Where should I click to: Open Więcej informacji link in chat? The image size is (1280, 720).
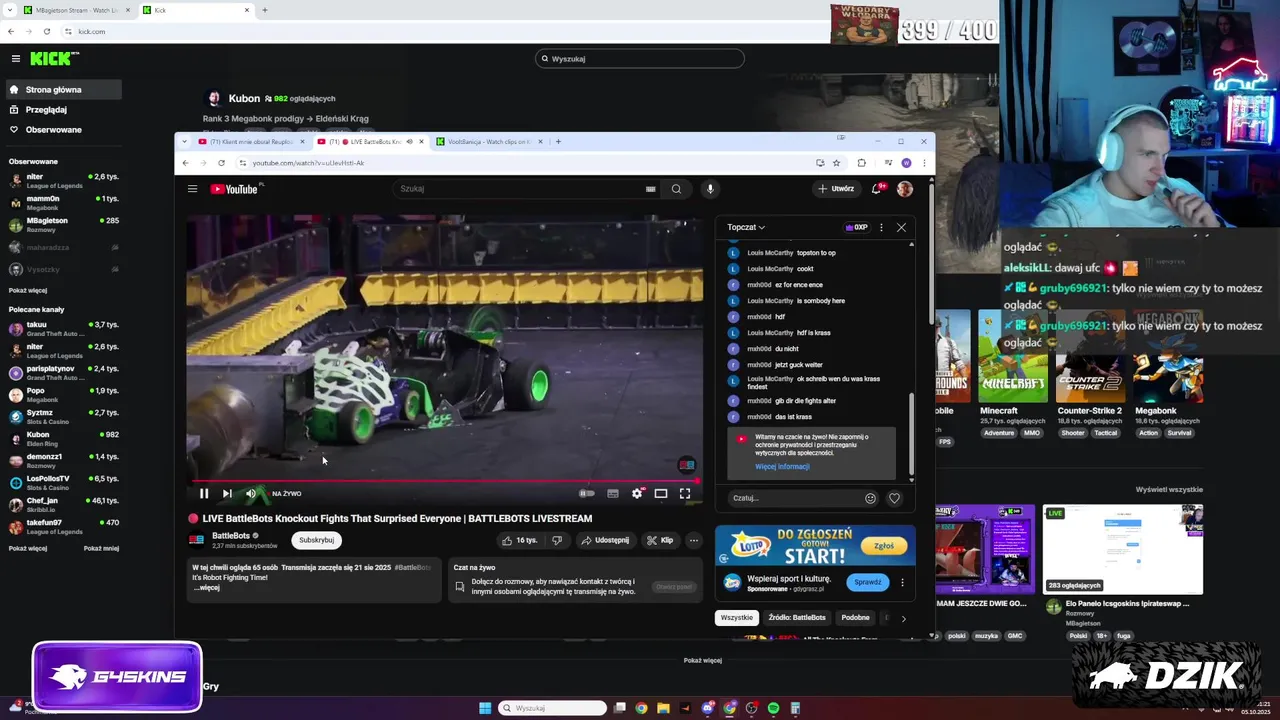click(x=782, y=466)
